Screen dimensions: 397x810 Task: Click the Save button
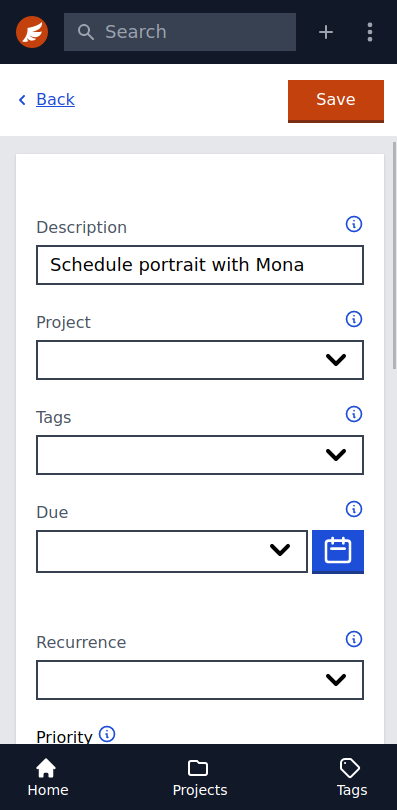click(x=336, y=101)
